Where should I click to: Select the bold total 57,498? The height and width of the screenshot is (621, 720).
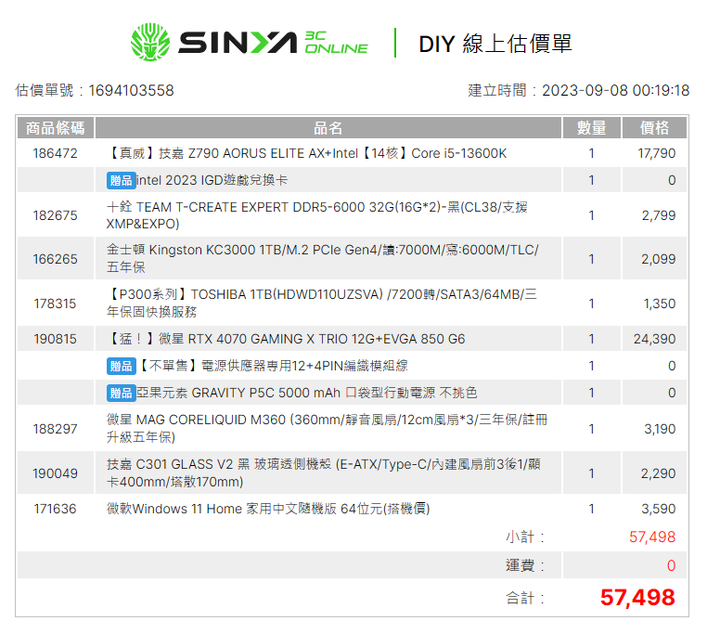638,598
